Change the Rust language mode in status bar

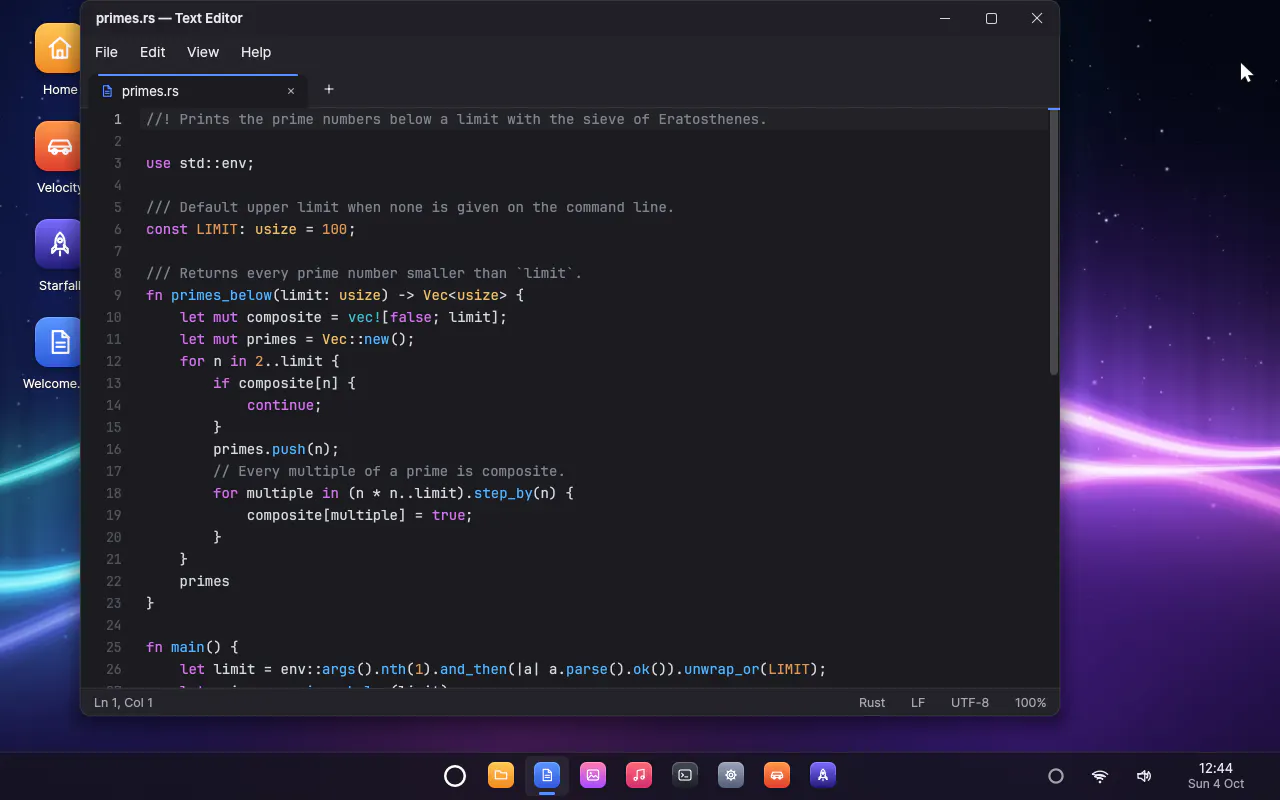872,703
